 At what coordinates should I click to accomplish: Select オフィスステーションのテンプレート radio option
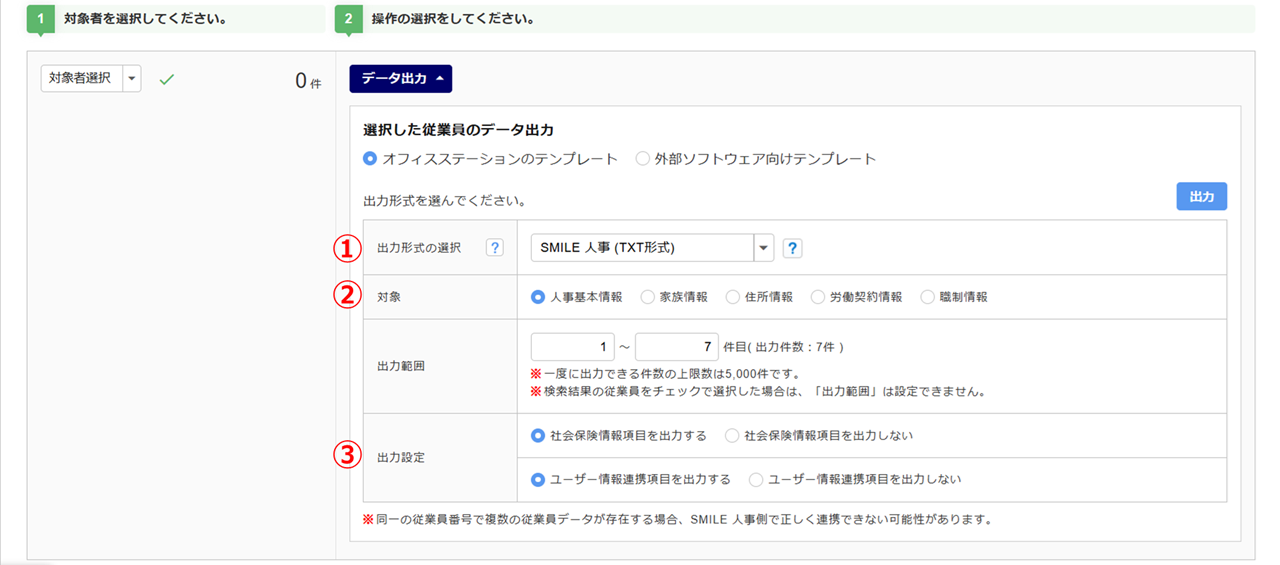pos(371,159)
